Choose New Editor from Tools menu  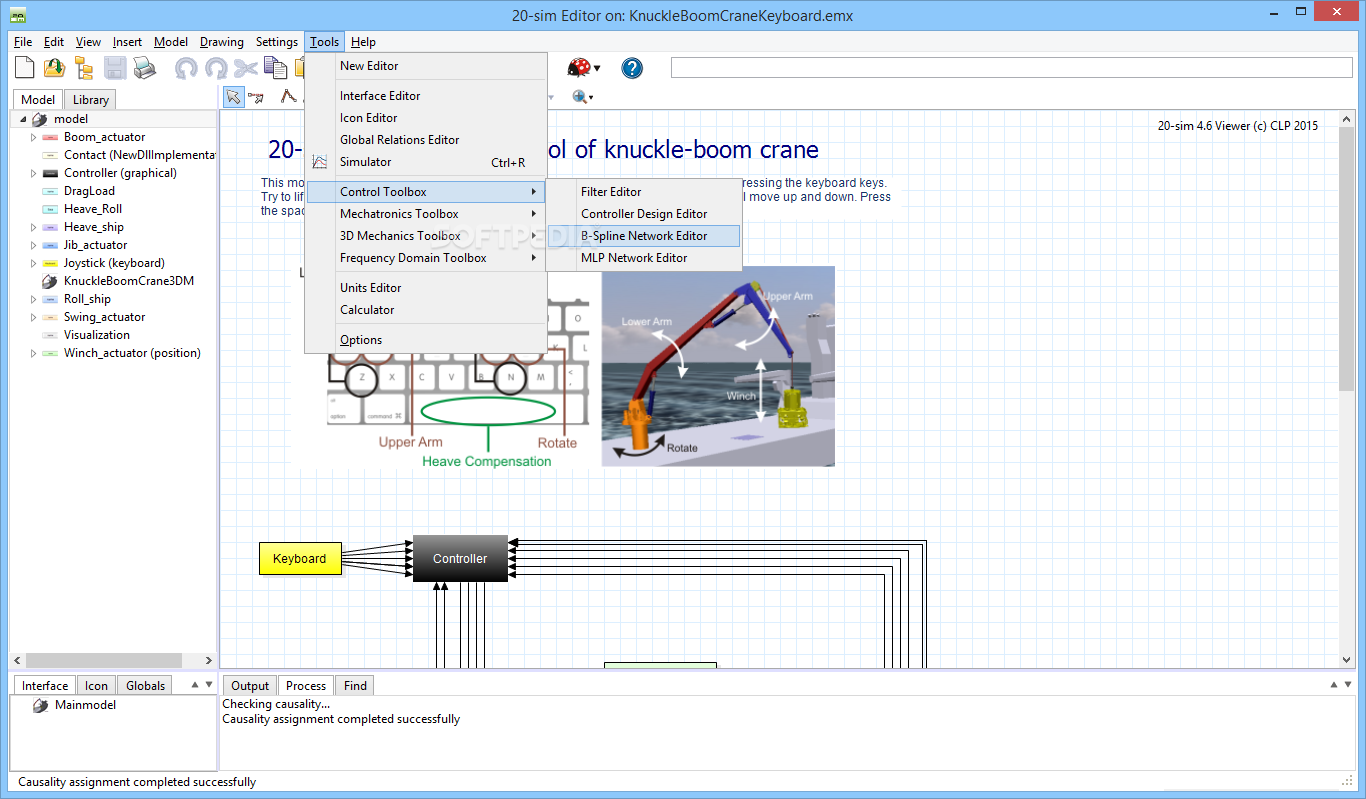(x=426, y=66)
